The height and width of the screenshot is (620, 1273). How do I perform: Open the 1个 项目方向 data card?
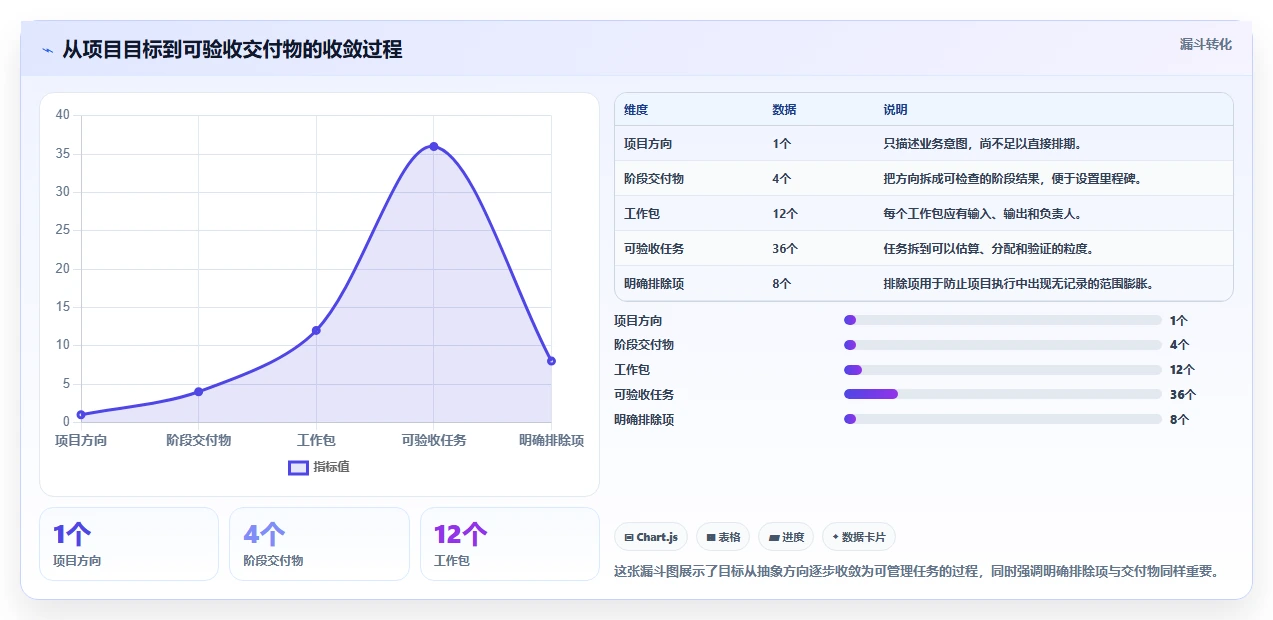point(129,544)
